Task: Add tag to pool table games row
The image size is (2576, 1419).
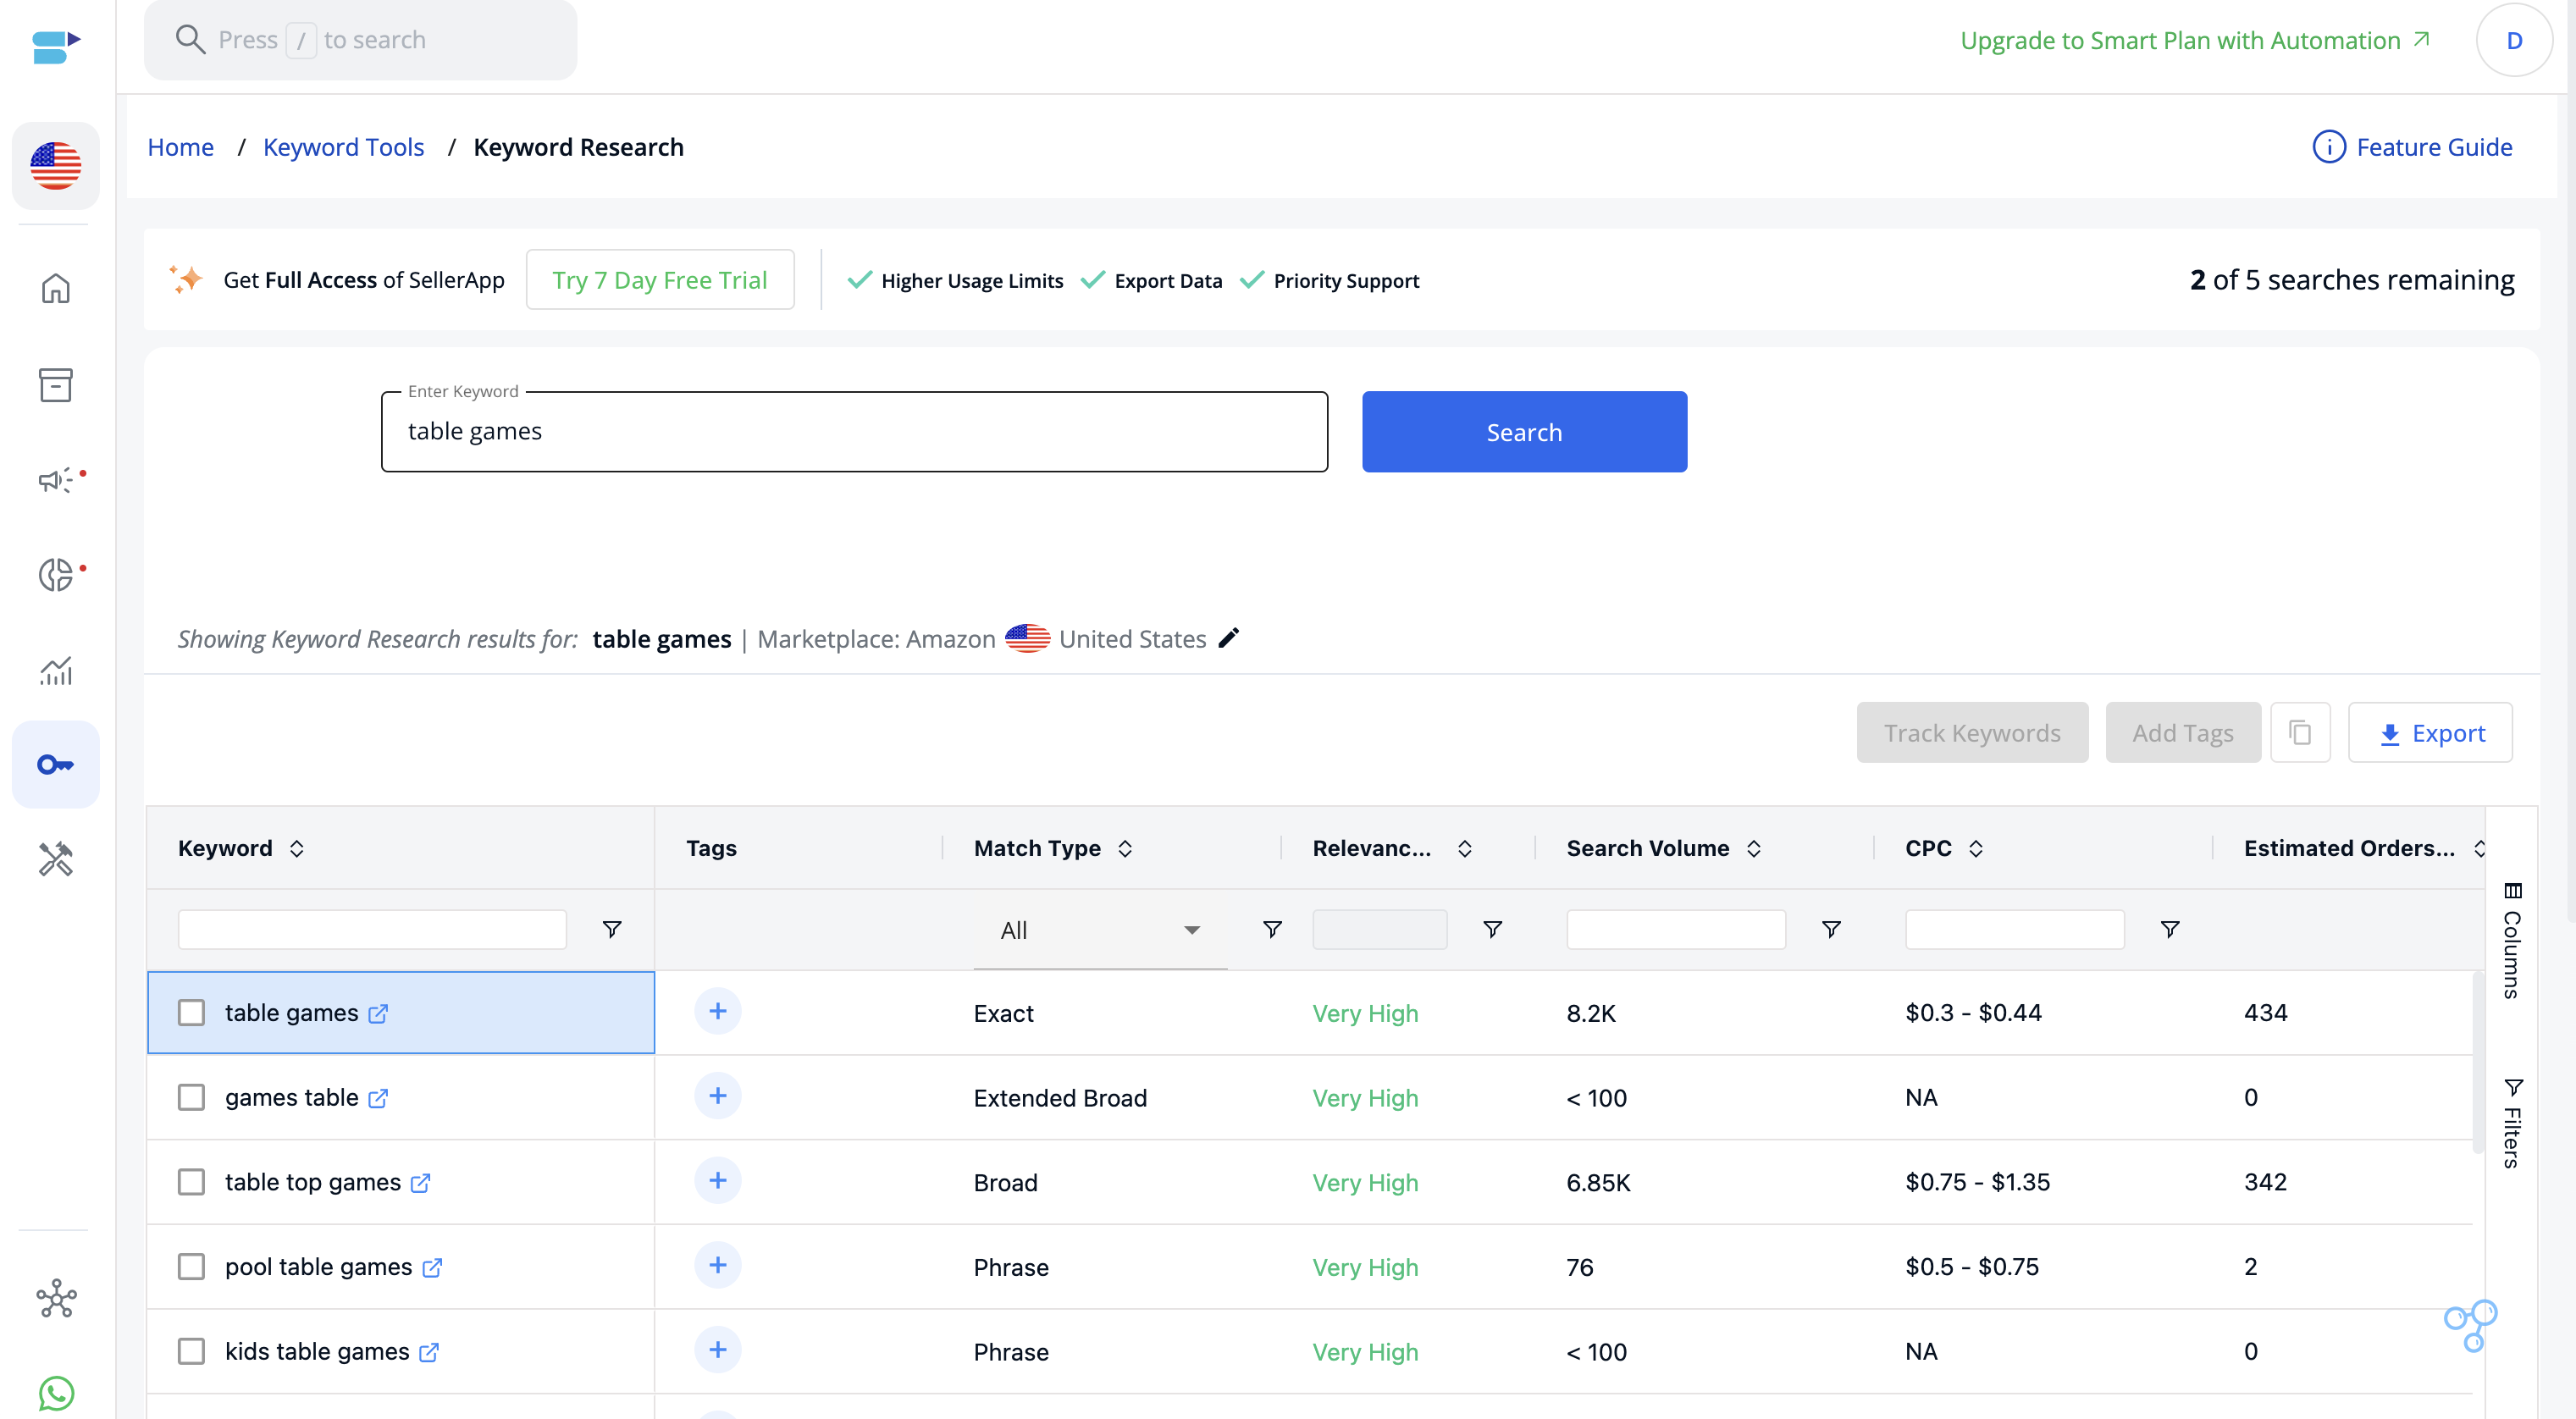Action: pyautogui.click(x=717, y=1266)
